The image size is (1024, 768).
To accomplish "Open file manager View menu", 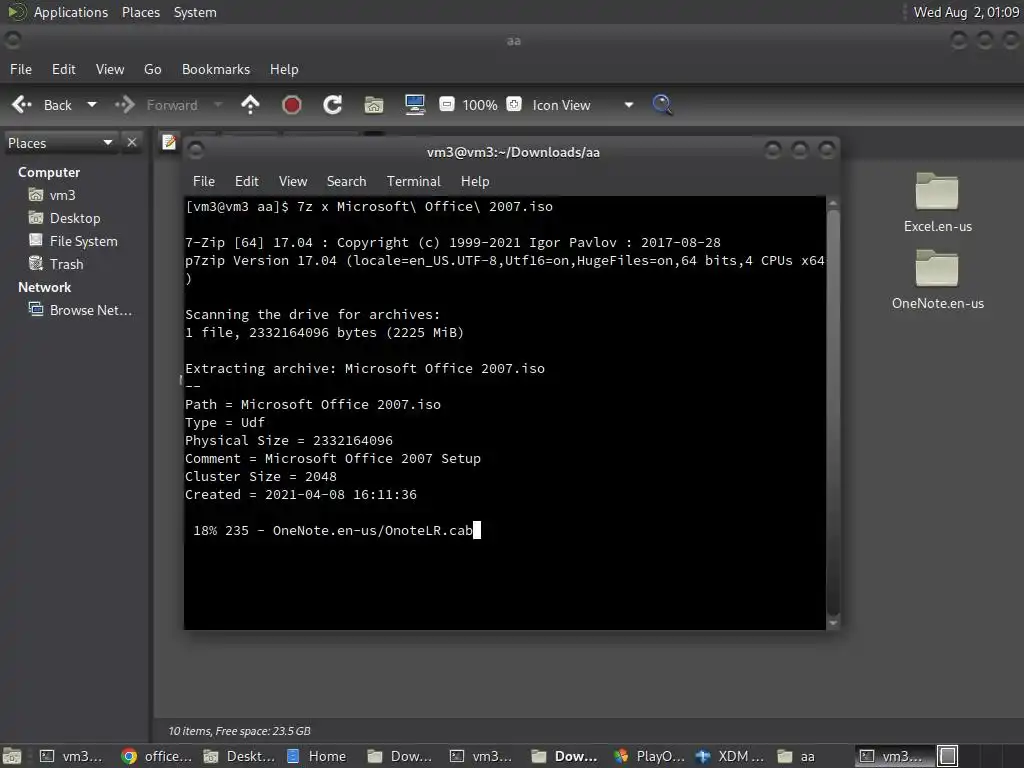I will pyautogui.click(x=110, y=69).
